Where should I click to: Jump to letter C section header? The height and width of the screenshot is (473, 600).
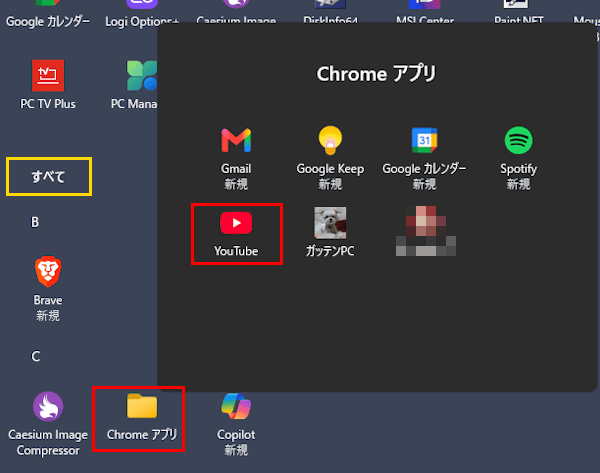tap(35, 356)
